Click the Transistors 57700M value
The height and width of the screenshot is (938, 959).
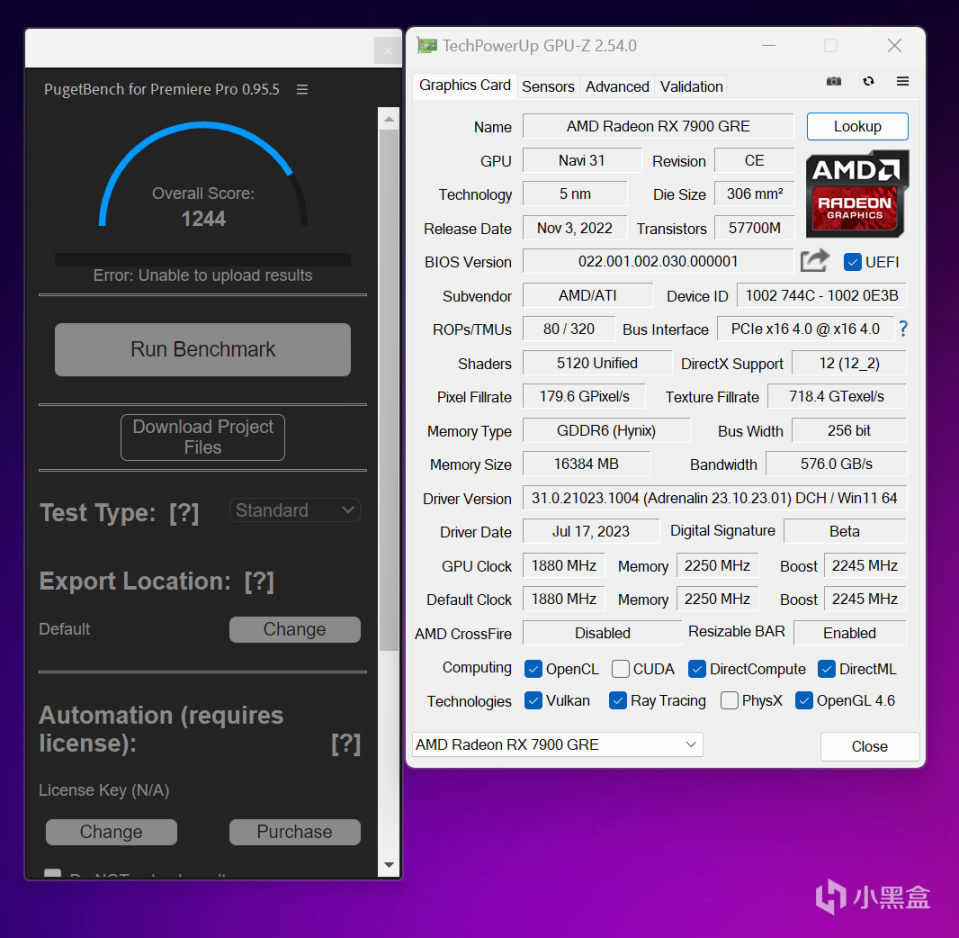754,228
